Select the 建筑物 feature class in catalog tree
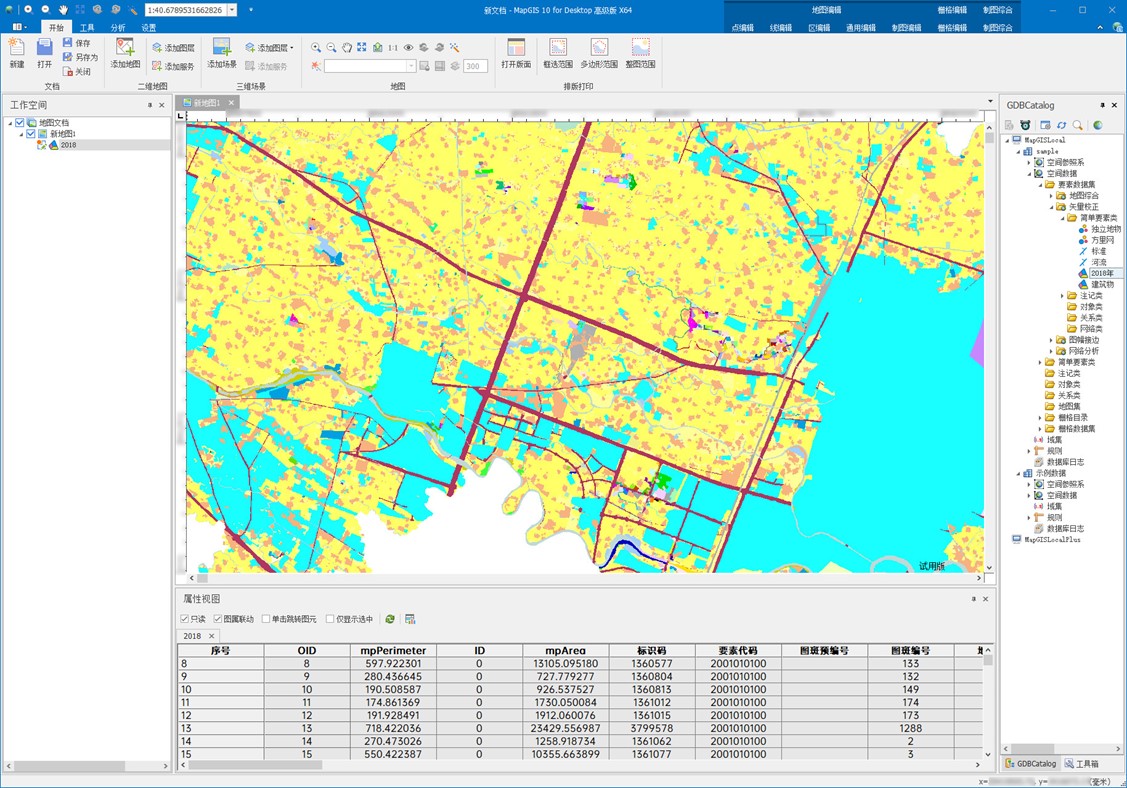 1101,284
